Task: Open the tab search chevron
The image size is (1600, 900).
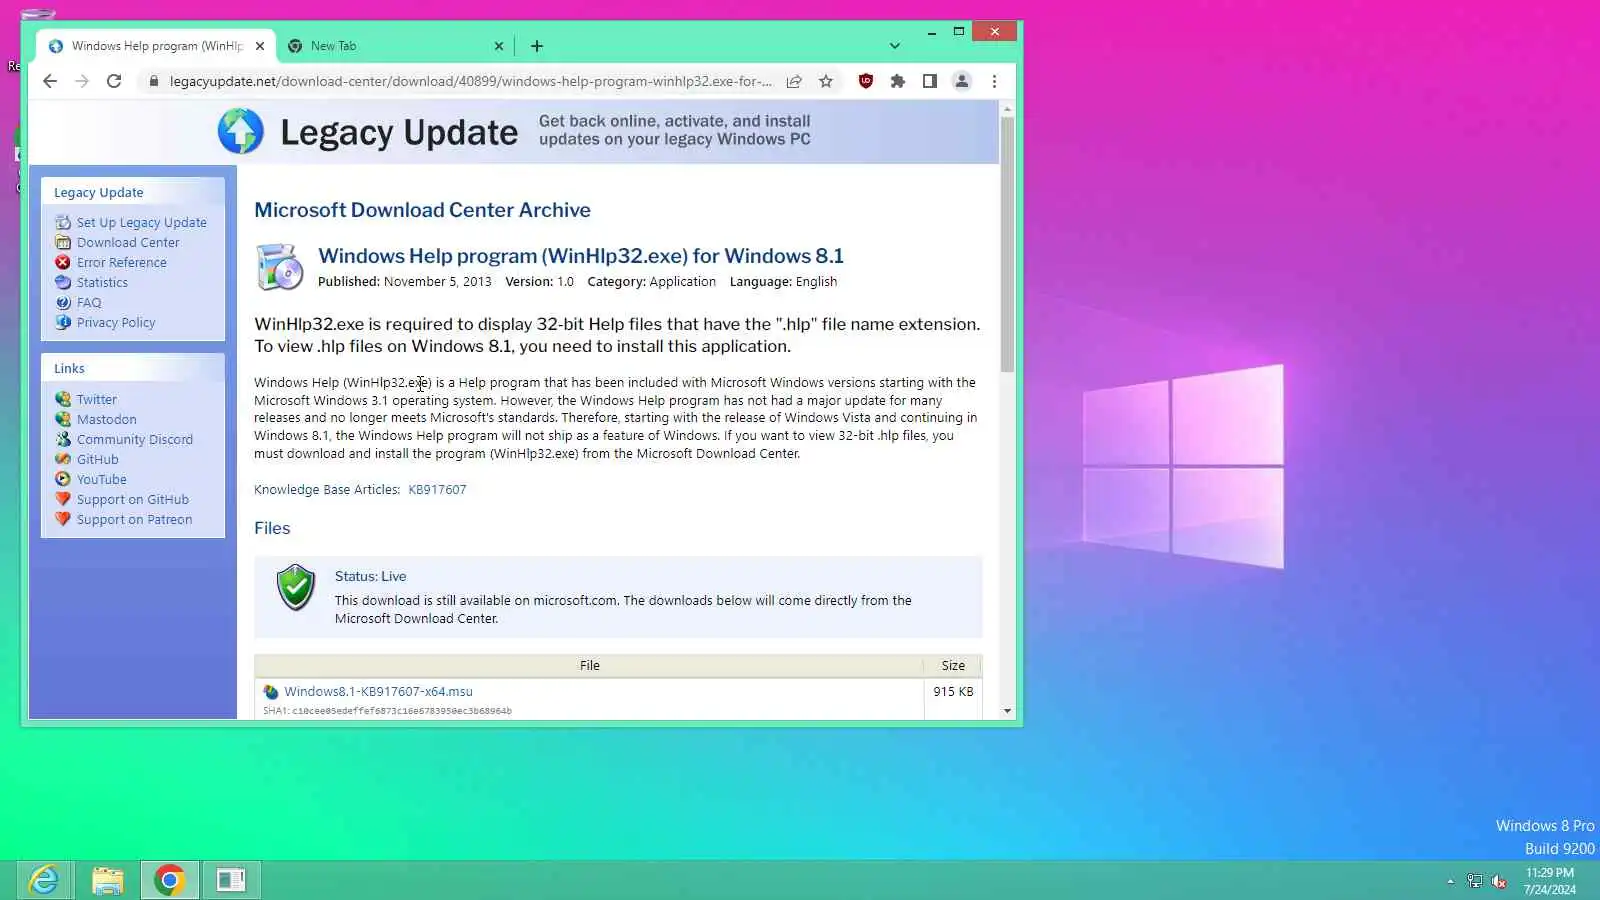Action: 895,46
